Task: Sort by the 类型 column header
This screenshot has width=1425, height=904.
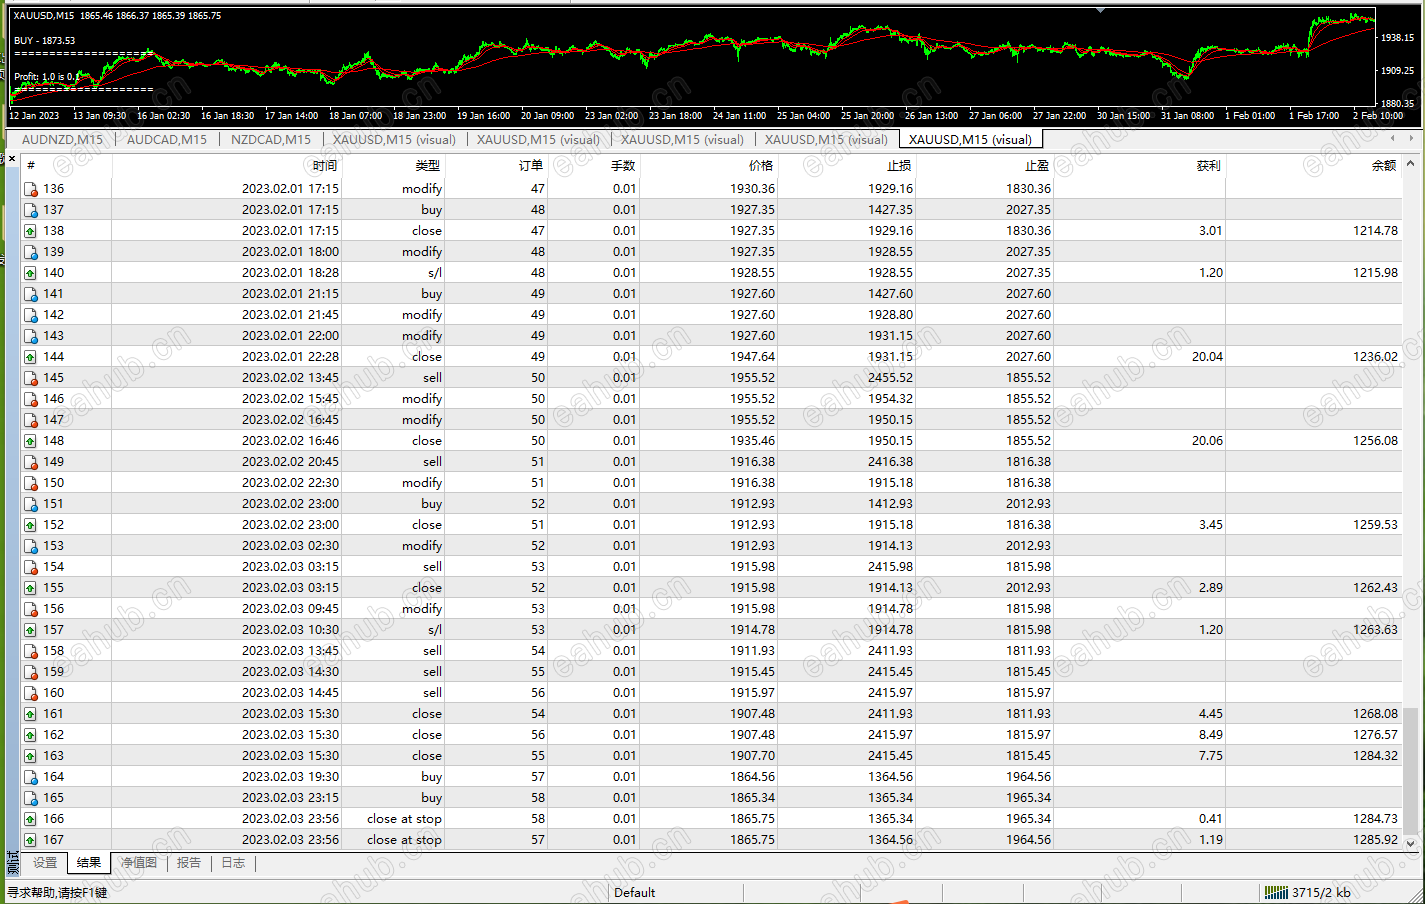Action: [x=393, y=166]
